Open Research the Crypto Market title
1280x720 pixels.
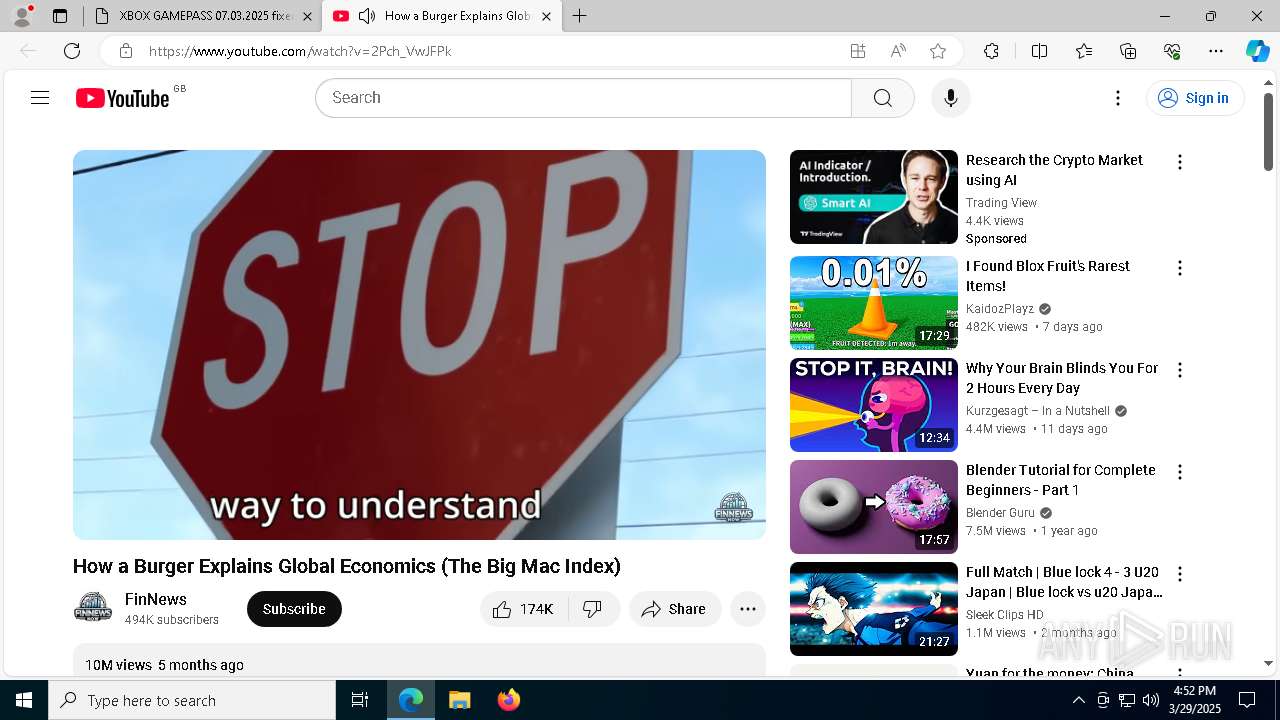point(1054,170)
